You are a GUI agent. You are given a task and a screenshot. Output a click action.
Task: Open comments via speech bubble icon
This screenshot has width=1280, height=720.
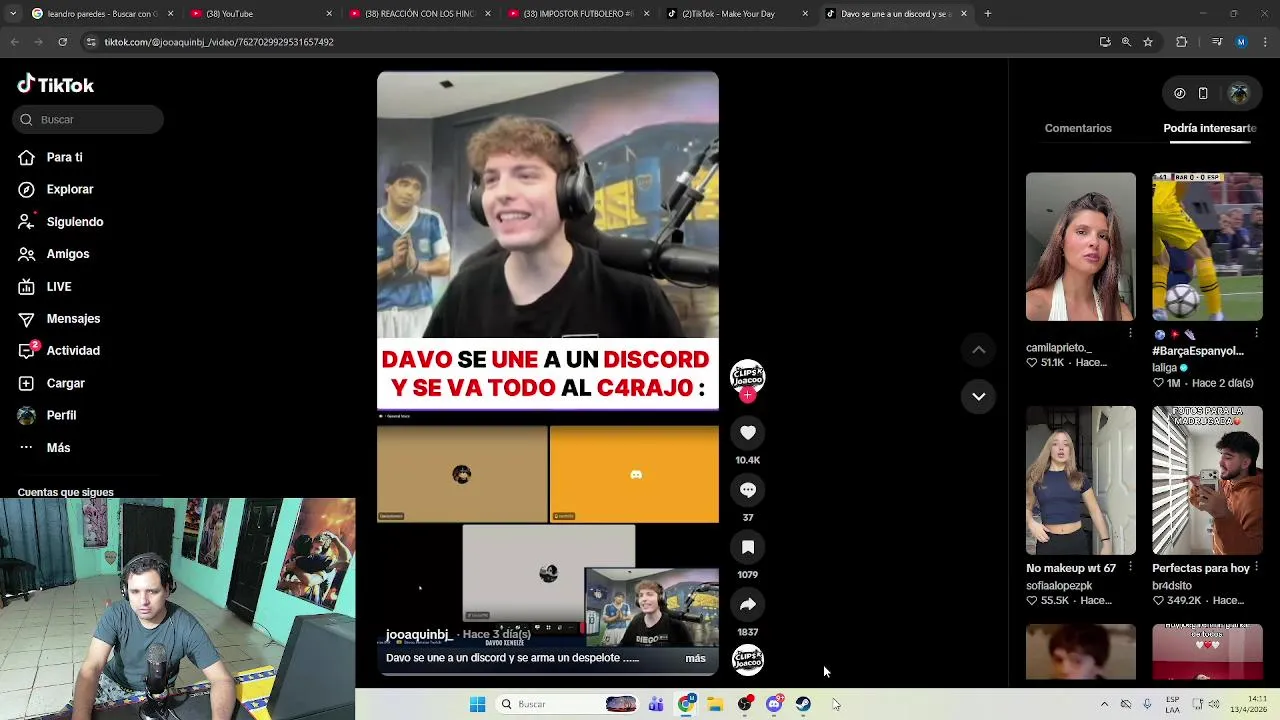click(x=748, y=490)
